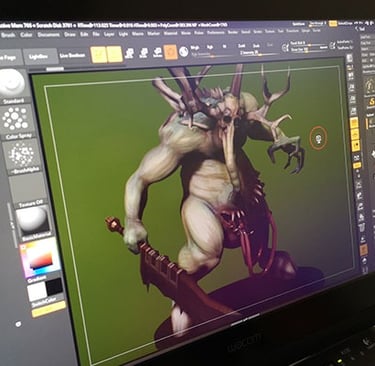Screen dimensions: 375x366
Task: Toggle the yellow Draw mode button
Action: click(115, 54)
